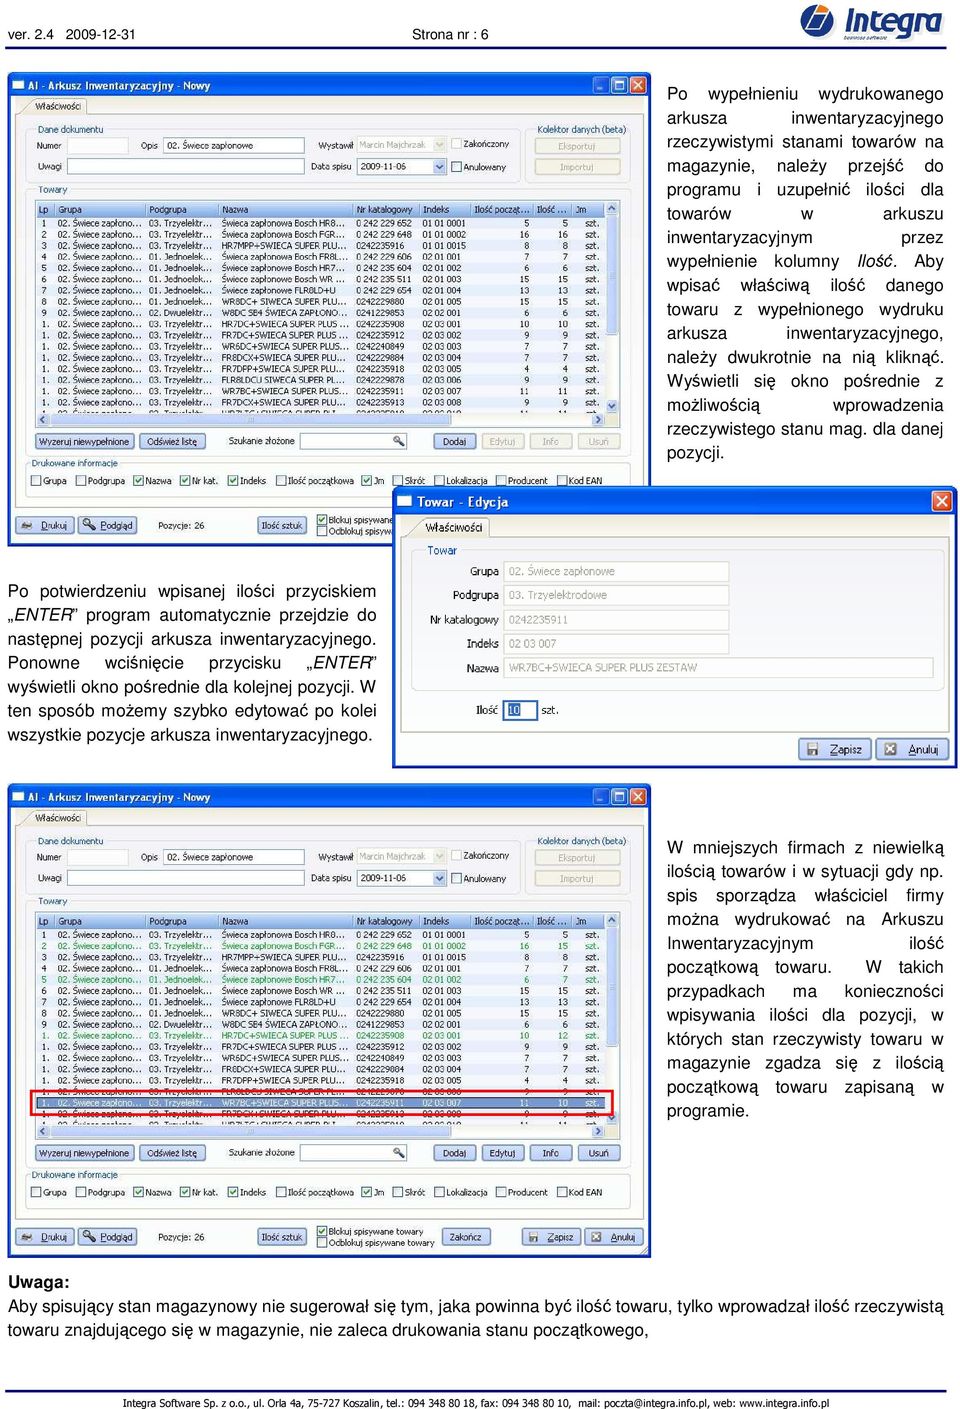Screen dimensions: 960x1409
Task: Click Info button in lower window
Action: (x=550, y=1153)
